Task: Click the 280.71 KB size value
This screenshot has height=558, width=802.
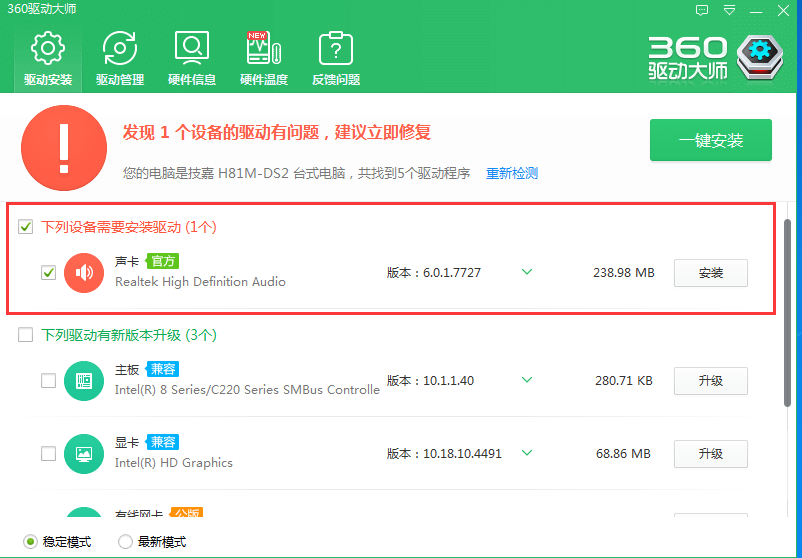Action: click(623, 381)
